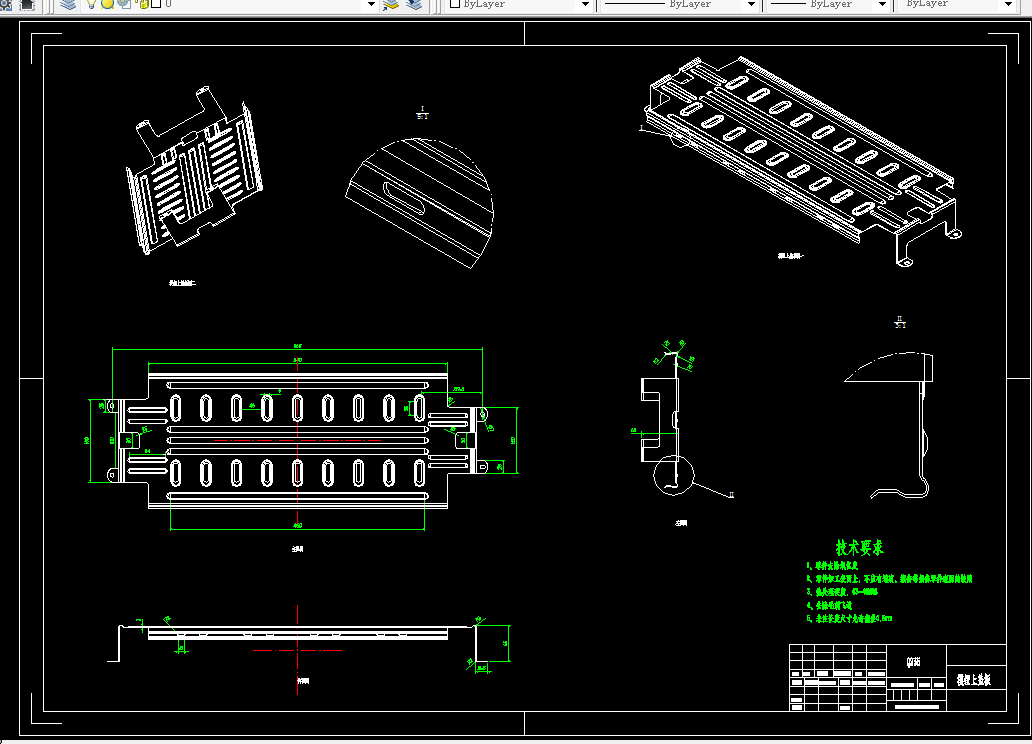Click the workspace settings gear icon
Viewport: 1032px width, 744px height.
[5, 5]
